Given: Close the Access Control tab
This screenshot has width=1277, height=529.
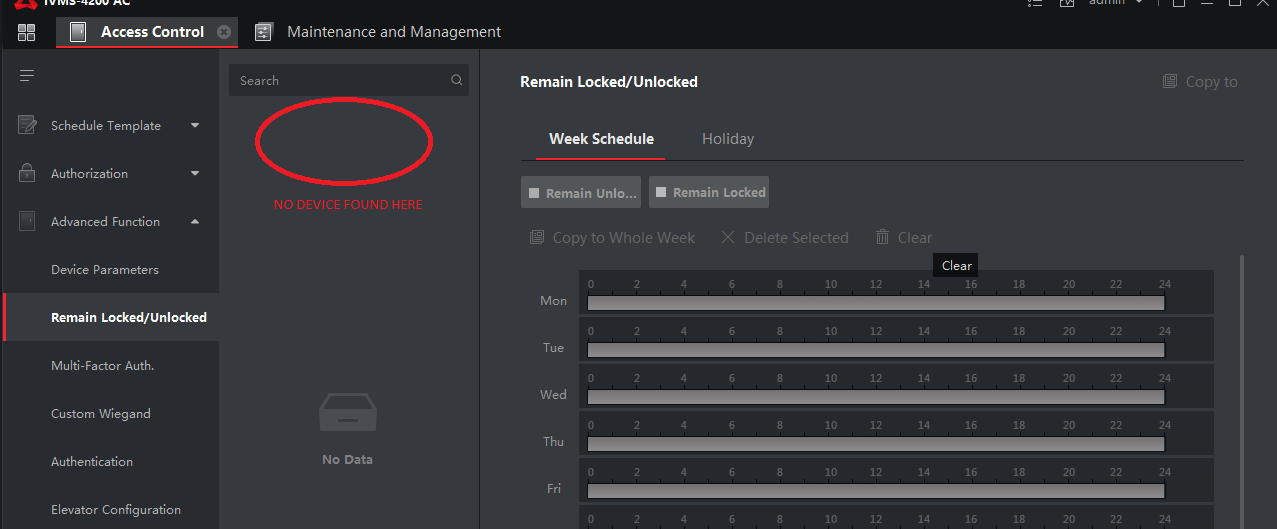Looking at the screenshot, I should 224,32.
